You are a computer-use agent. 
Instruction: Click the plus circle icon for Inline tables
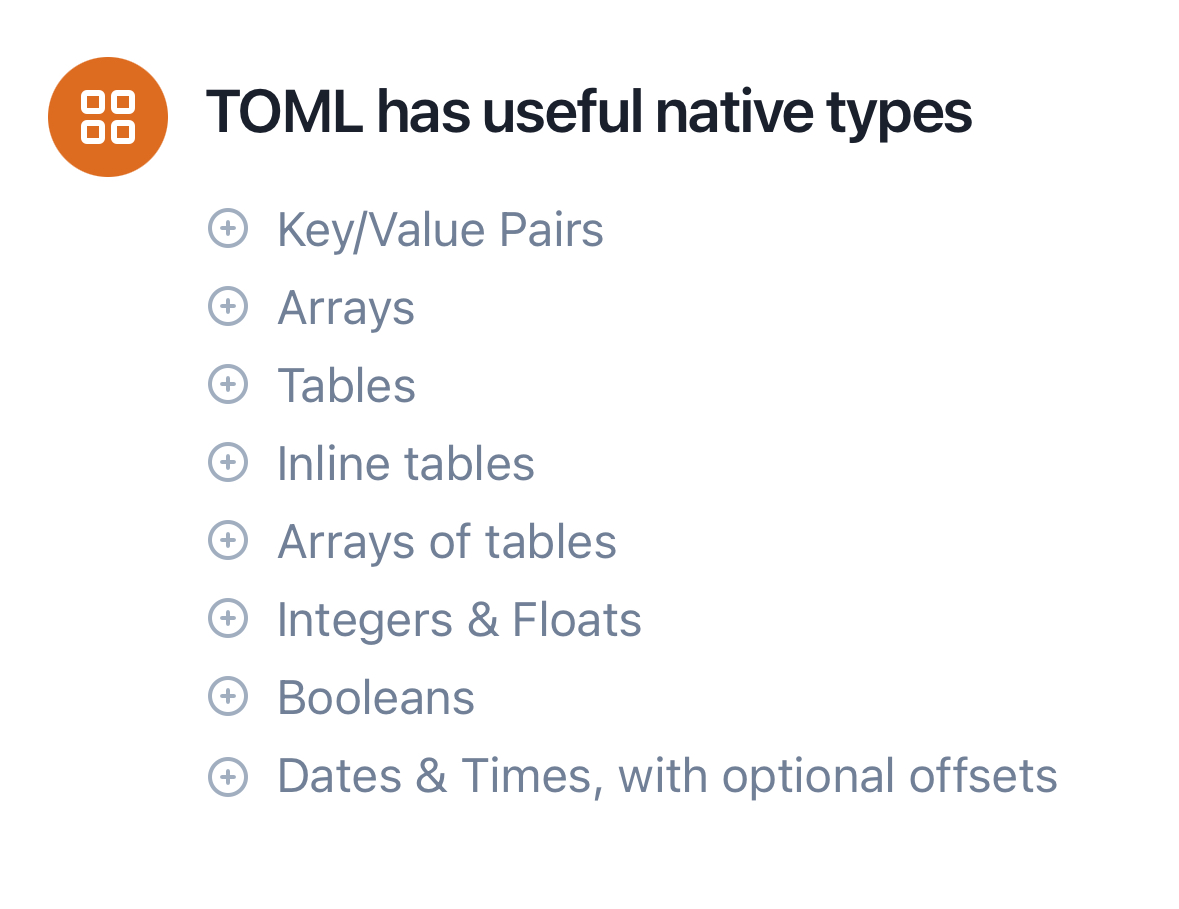click(228, 462)
